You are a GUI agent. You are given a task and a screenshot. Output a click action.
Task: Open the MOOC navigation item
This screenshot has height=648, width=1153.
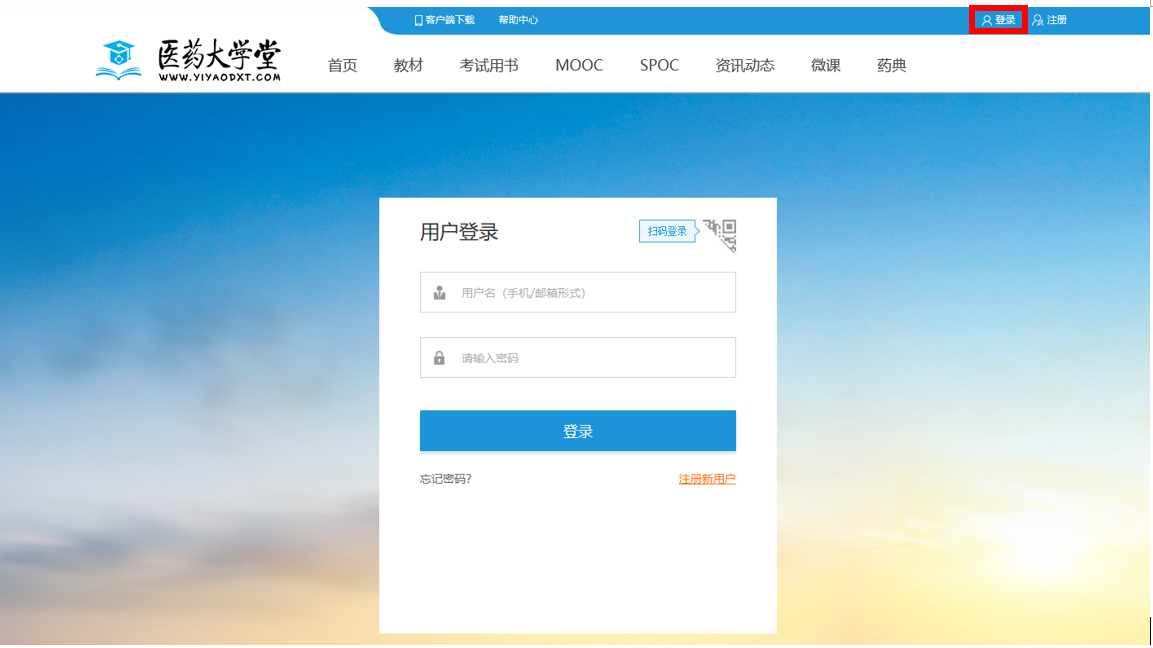tap(579, 66)
